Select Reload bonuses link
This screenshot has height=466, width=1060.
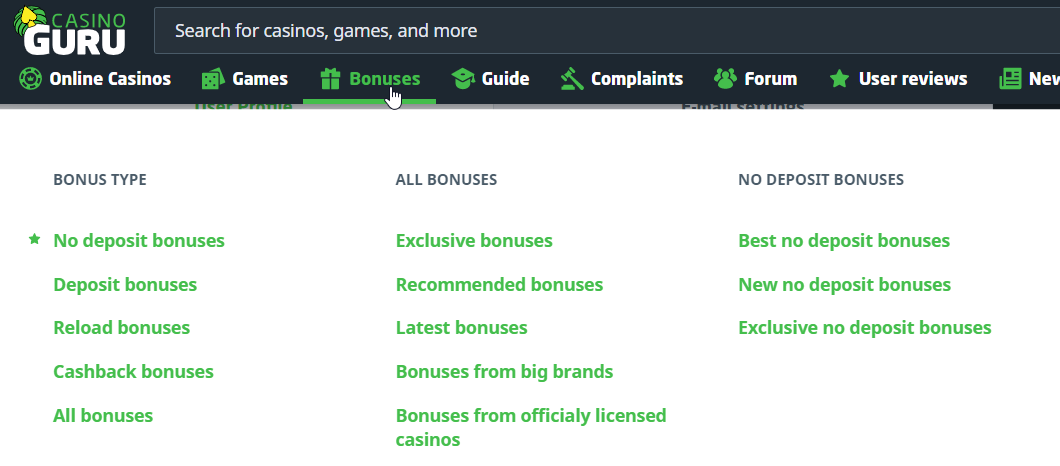click(121, 328)
